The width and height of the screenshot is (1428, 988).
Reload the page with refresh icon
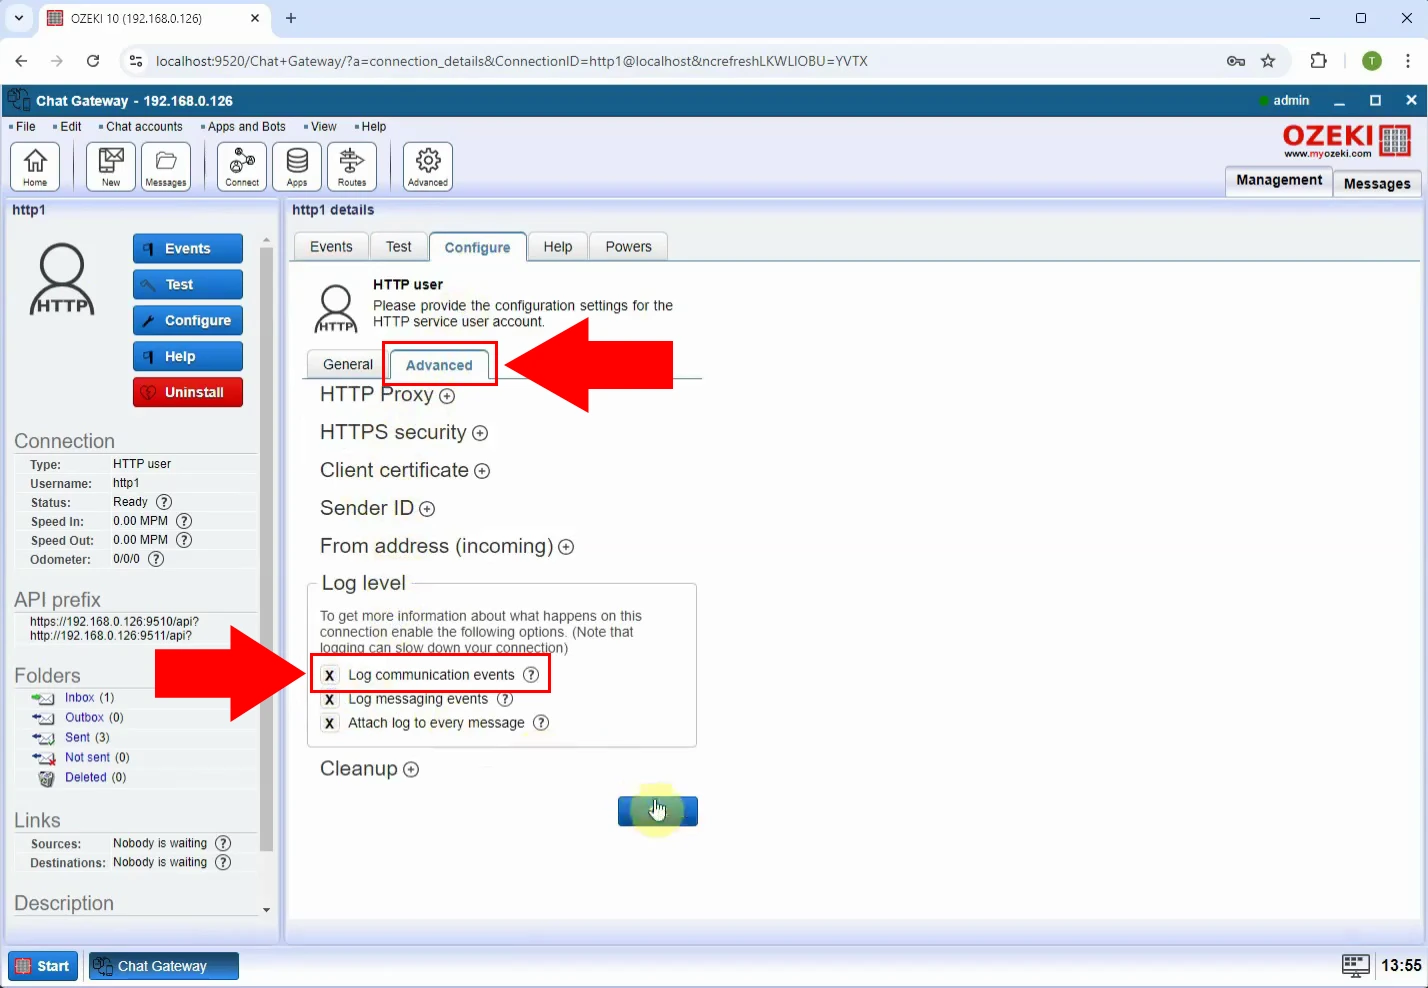point(93,61)
